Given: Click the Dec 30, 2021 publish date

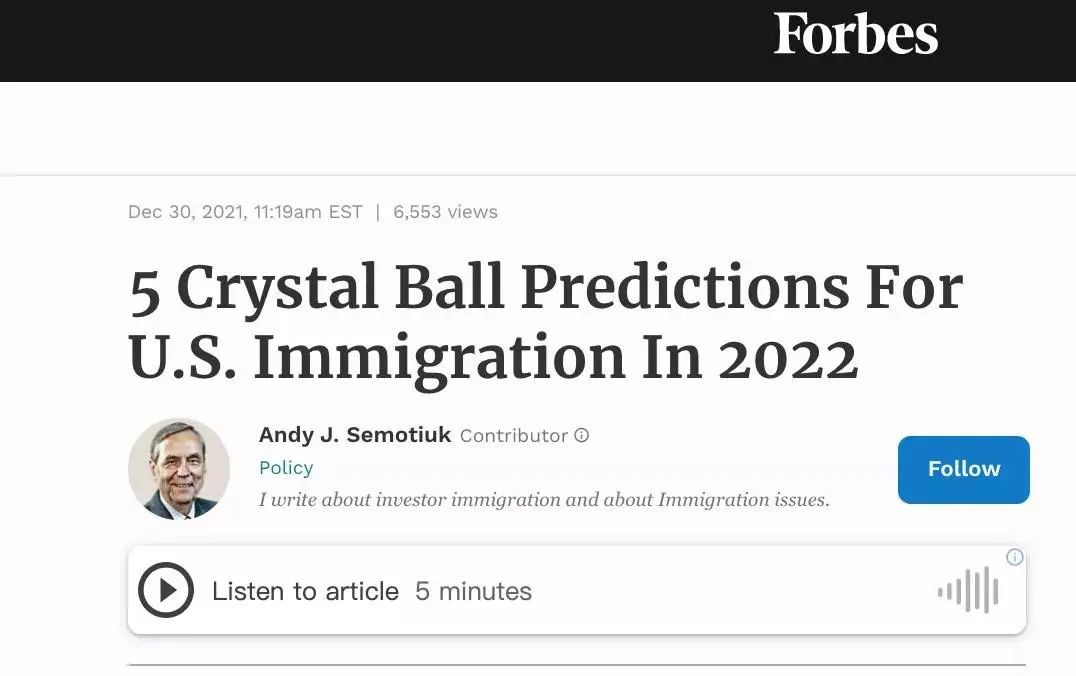Looking at the screenshot, I should point(185,212).
